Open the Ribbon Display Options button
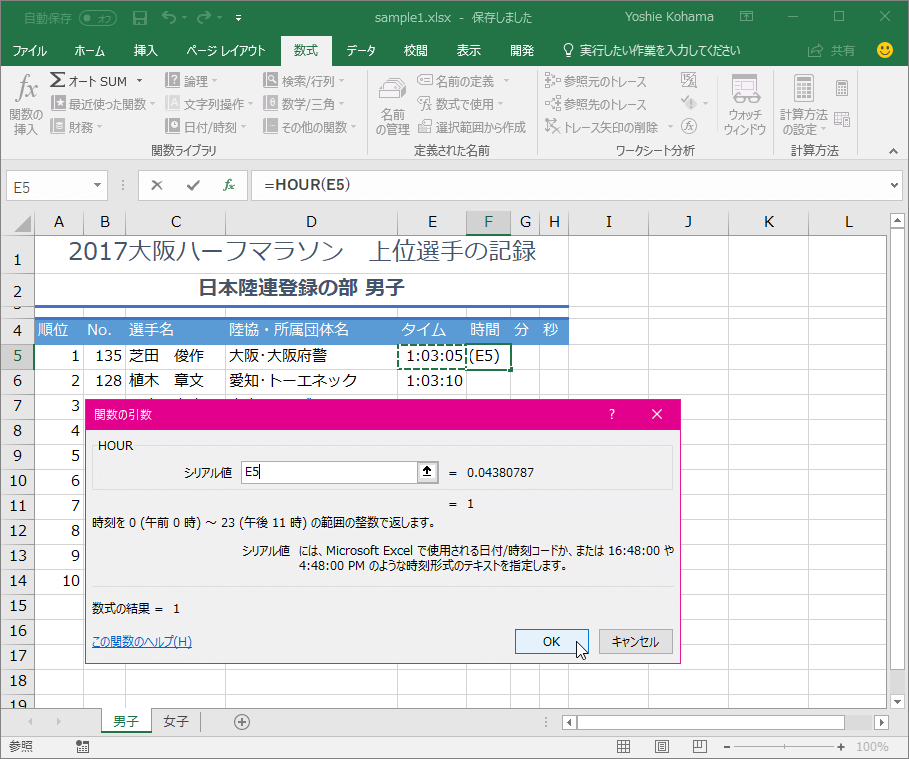Viewport: 909px width, 759px height. 747,16
